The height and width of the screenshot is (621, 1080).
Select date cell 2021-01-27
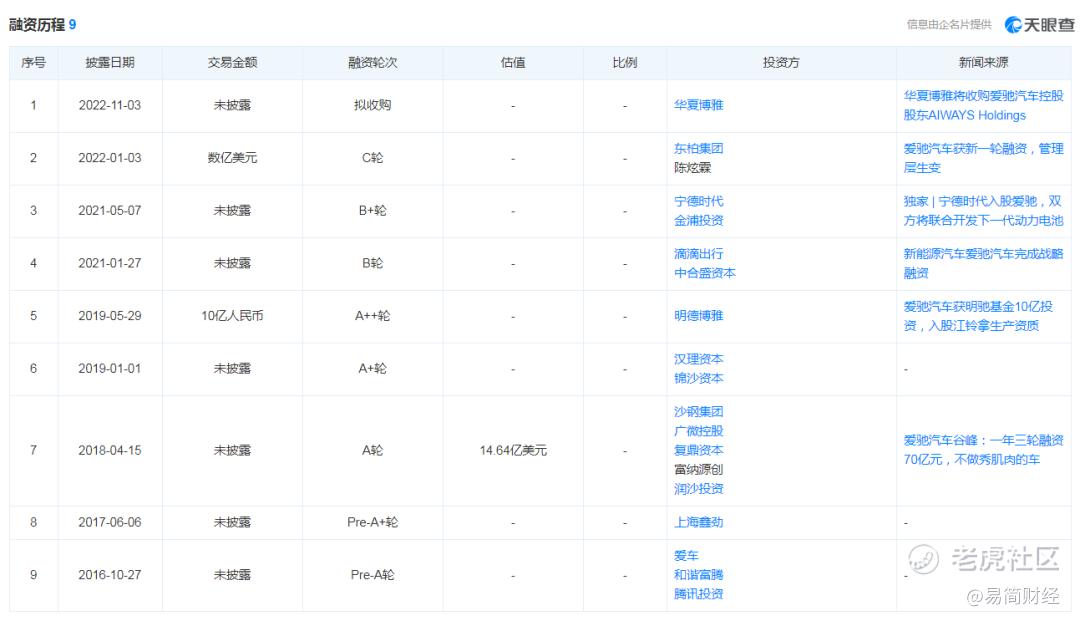[110, 263]
